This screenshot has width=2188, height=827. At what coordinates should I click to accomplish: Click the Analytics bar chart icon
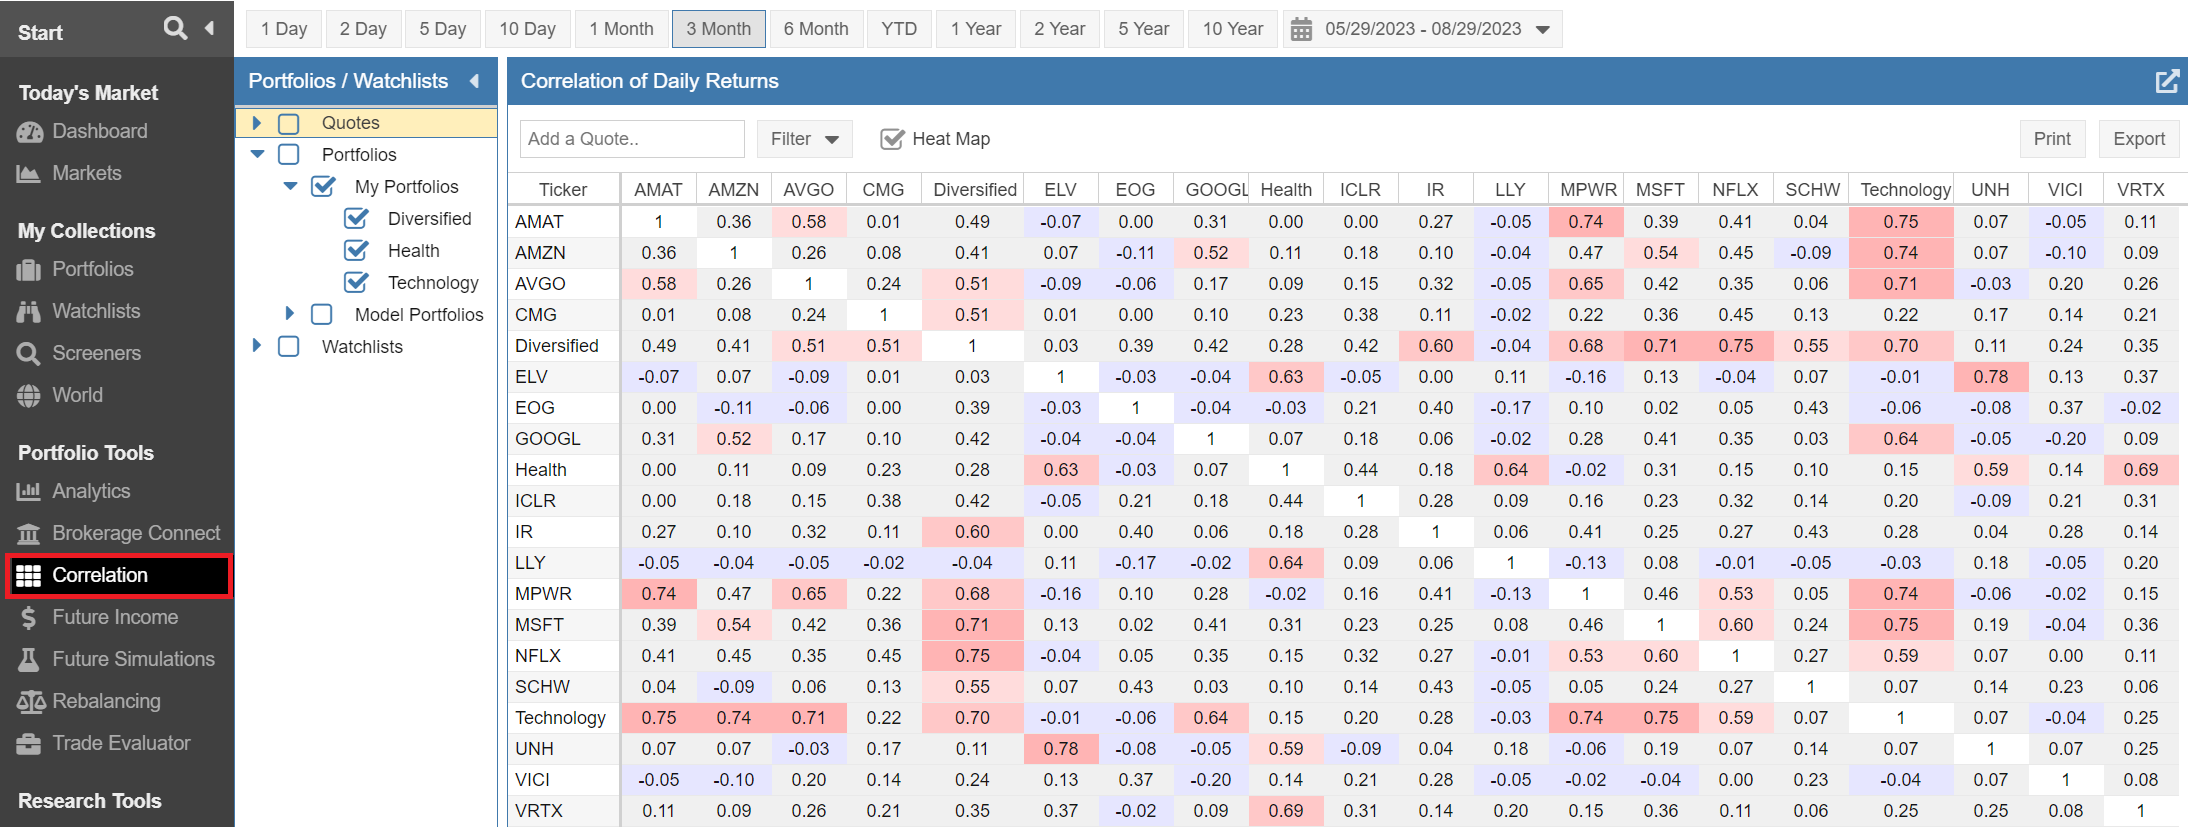pos(29,492)
